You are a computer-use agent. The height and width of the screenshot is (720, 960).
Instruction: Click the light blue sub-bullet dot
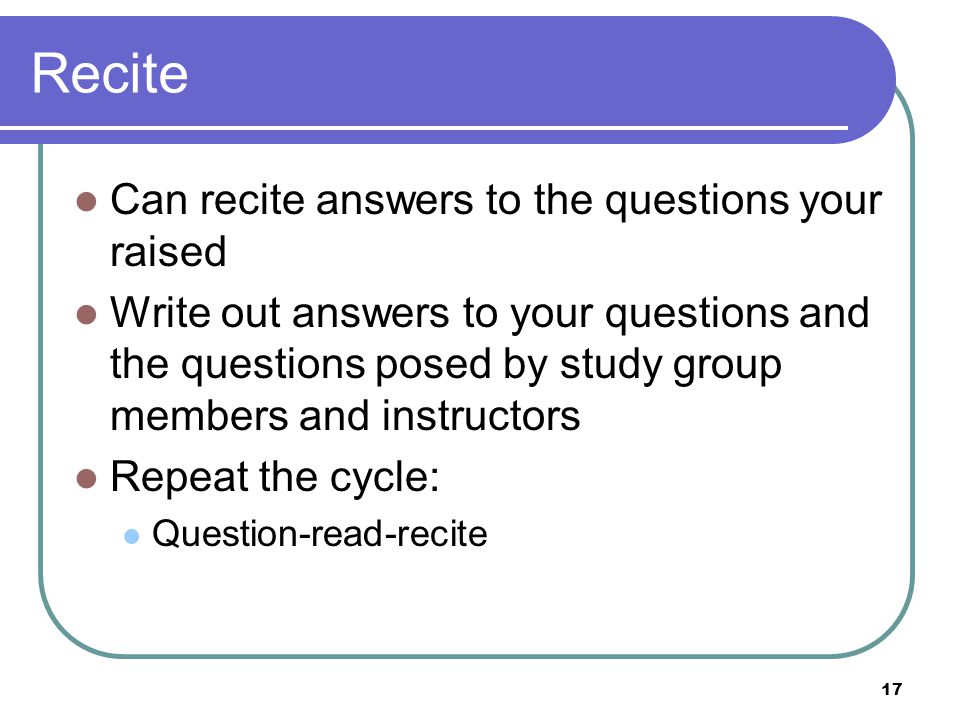coord(132,536)
